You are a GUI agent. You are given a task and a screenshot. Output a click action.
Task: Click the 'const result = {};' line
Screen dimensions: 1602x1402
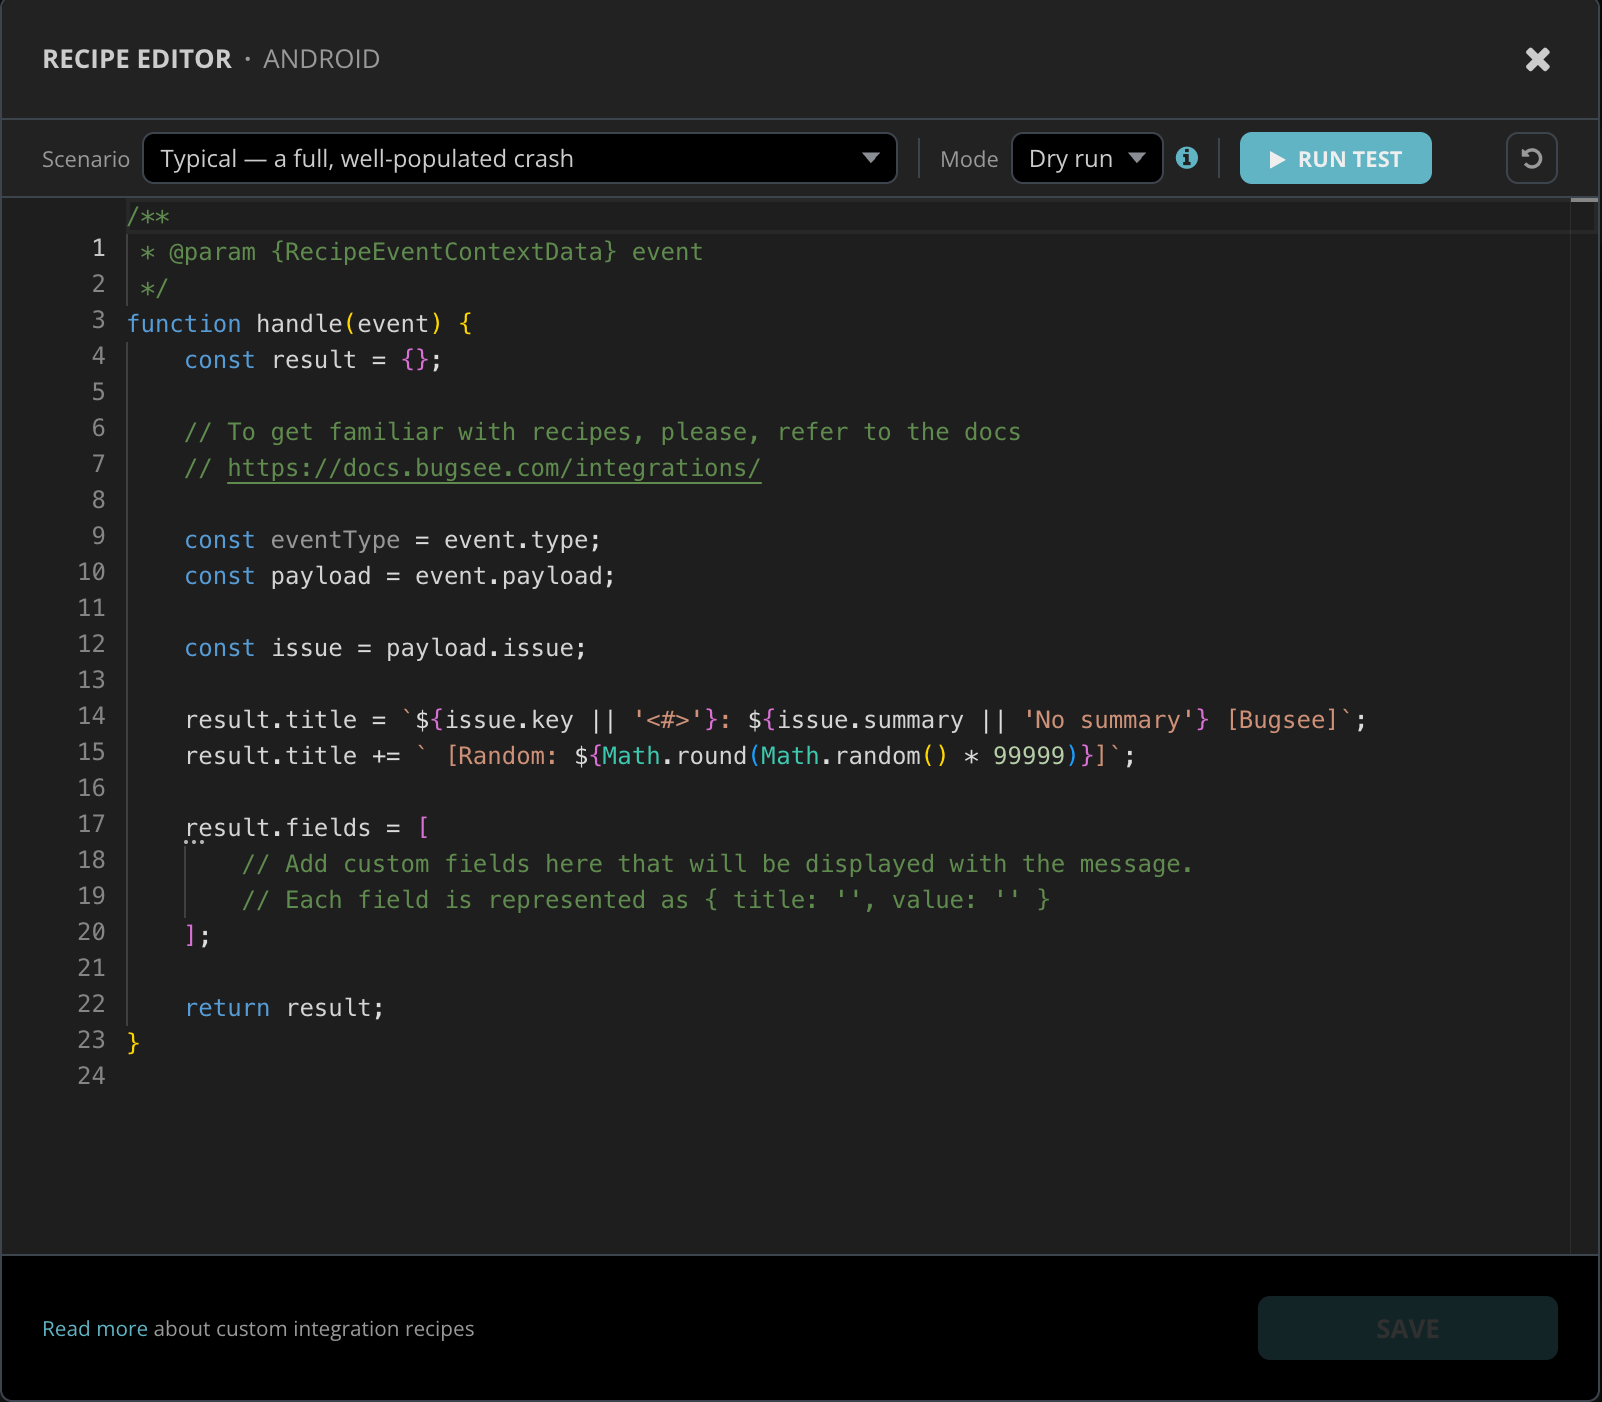pyautogui.click(x=313, y=360)
